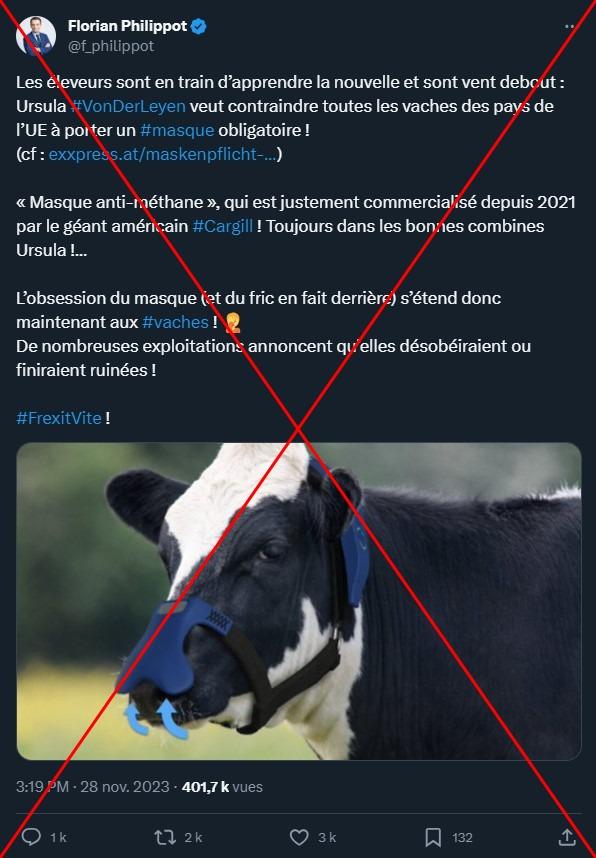Like the tweet with the heart icon
Screen dimensions: 596x858
299,837
